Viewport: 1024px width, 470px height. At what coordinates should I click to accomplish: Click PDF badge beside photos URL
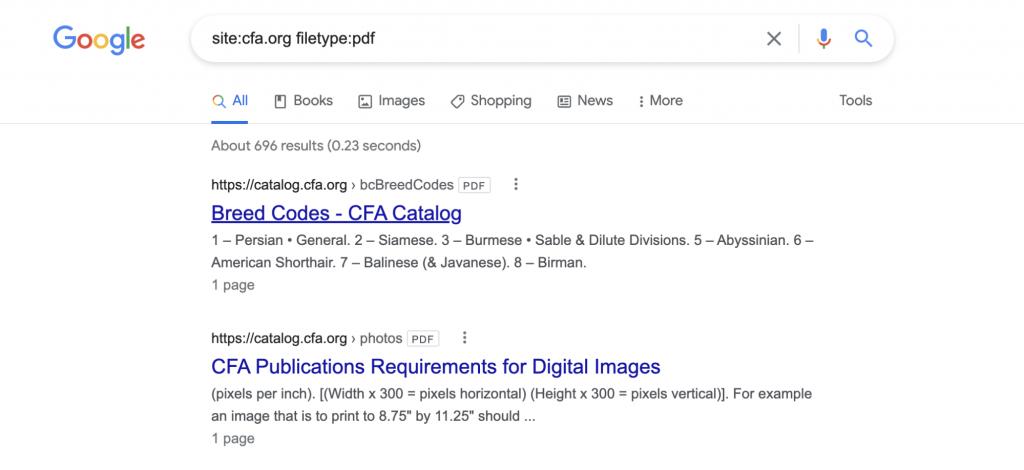[x=423, y=339]
